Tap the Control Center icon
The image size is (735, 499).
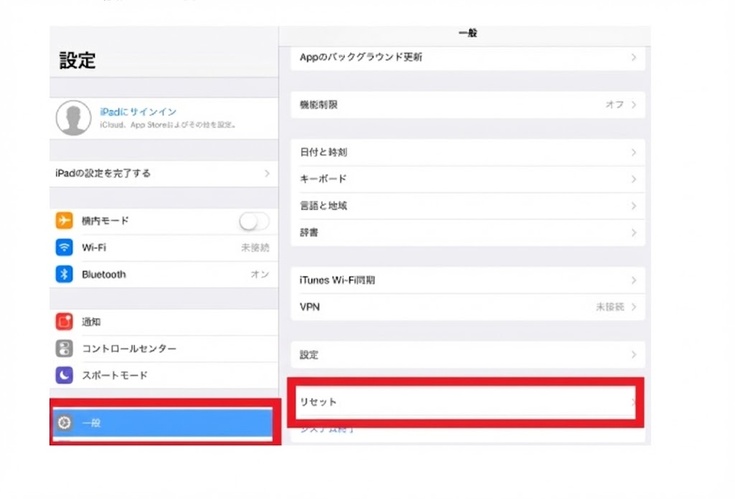(x=64, y=348)
